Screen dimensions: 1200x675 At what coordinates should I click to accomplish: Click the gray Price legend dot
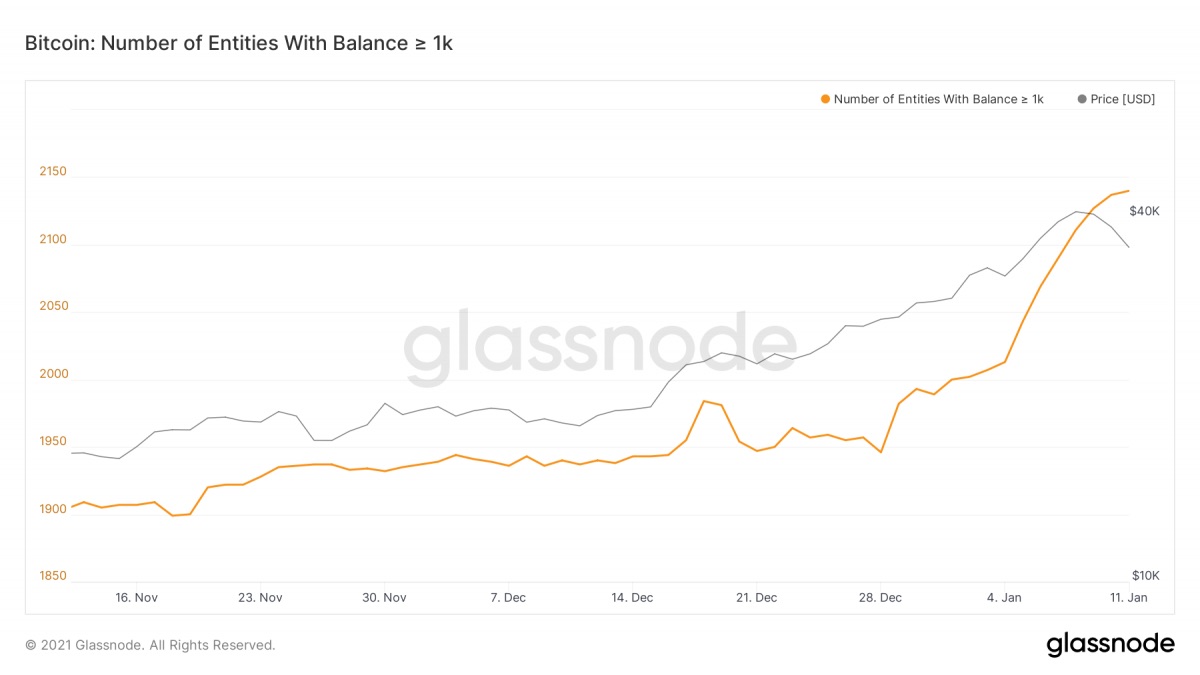pos(1082,99)
